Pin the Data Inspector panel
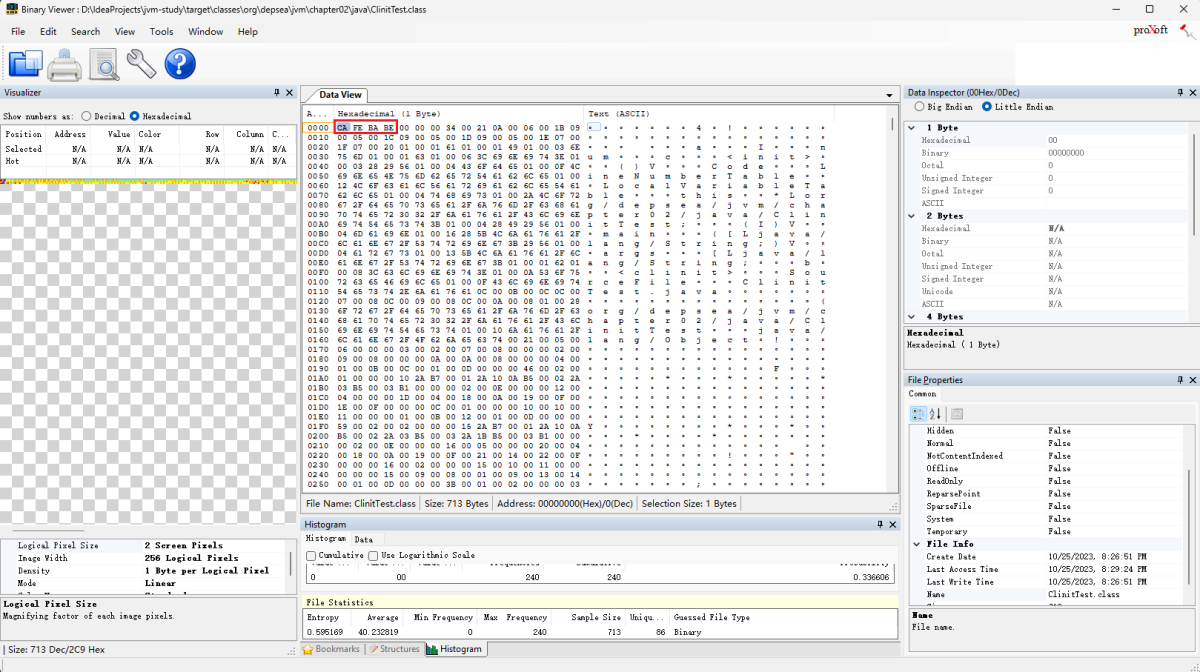Screen dimensions: 1200x672 (x=1179, y=93)
